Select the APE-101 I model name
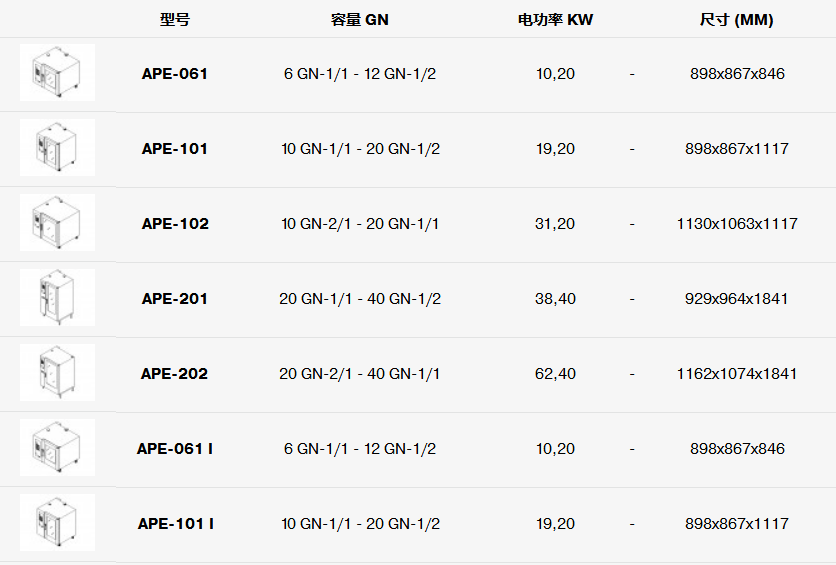Image resolution: width=836 pixels, height=565 pixels. pyautogui.click(x=175, y=524)
